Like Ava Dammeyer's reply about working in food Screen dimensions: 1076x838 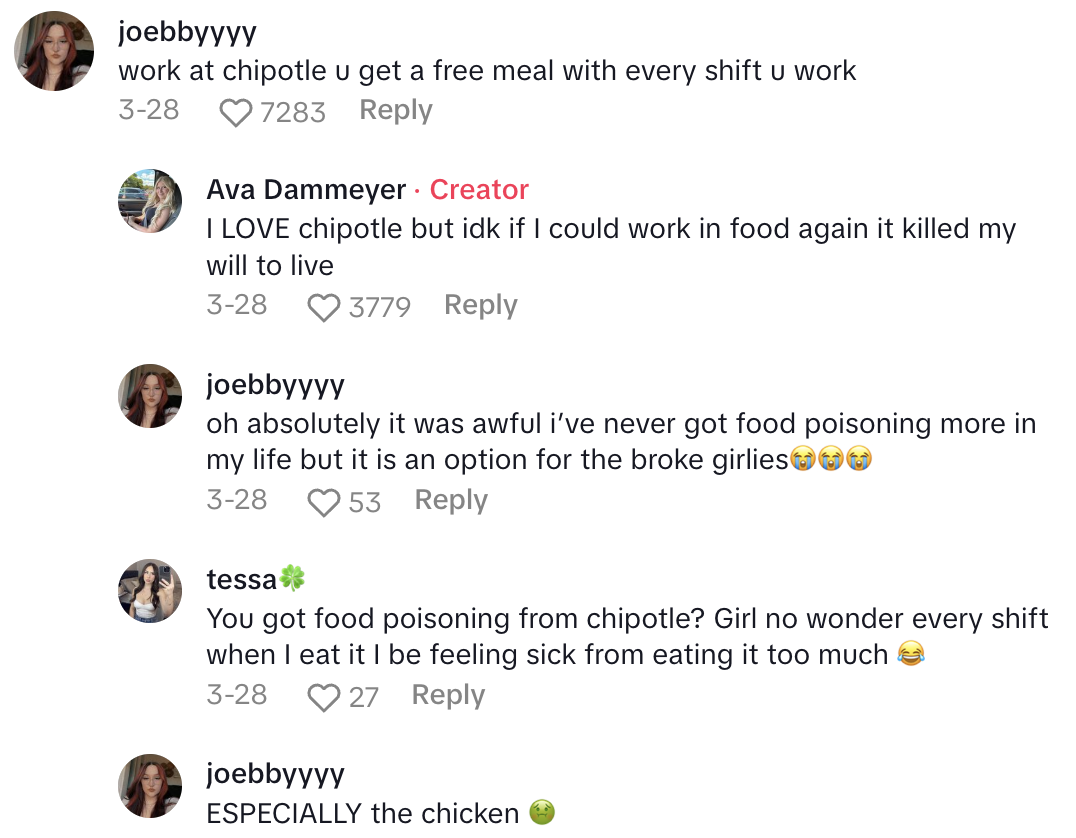(x=324, y=307)
